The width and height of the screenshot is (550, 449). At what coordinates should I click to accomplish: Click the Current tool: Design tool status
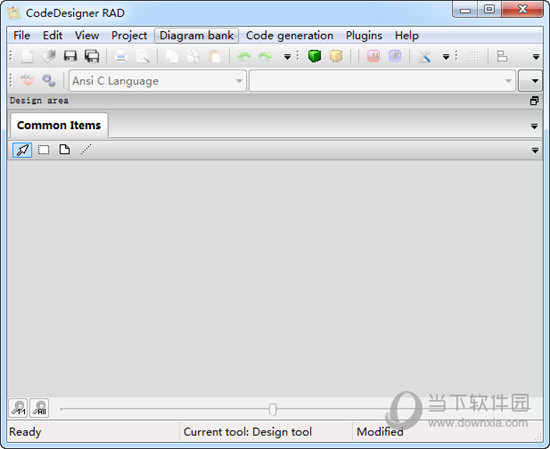pos(248,432)
